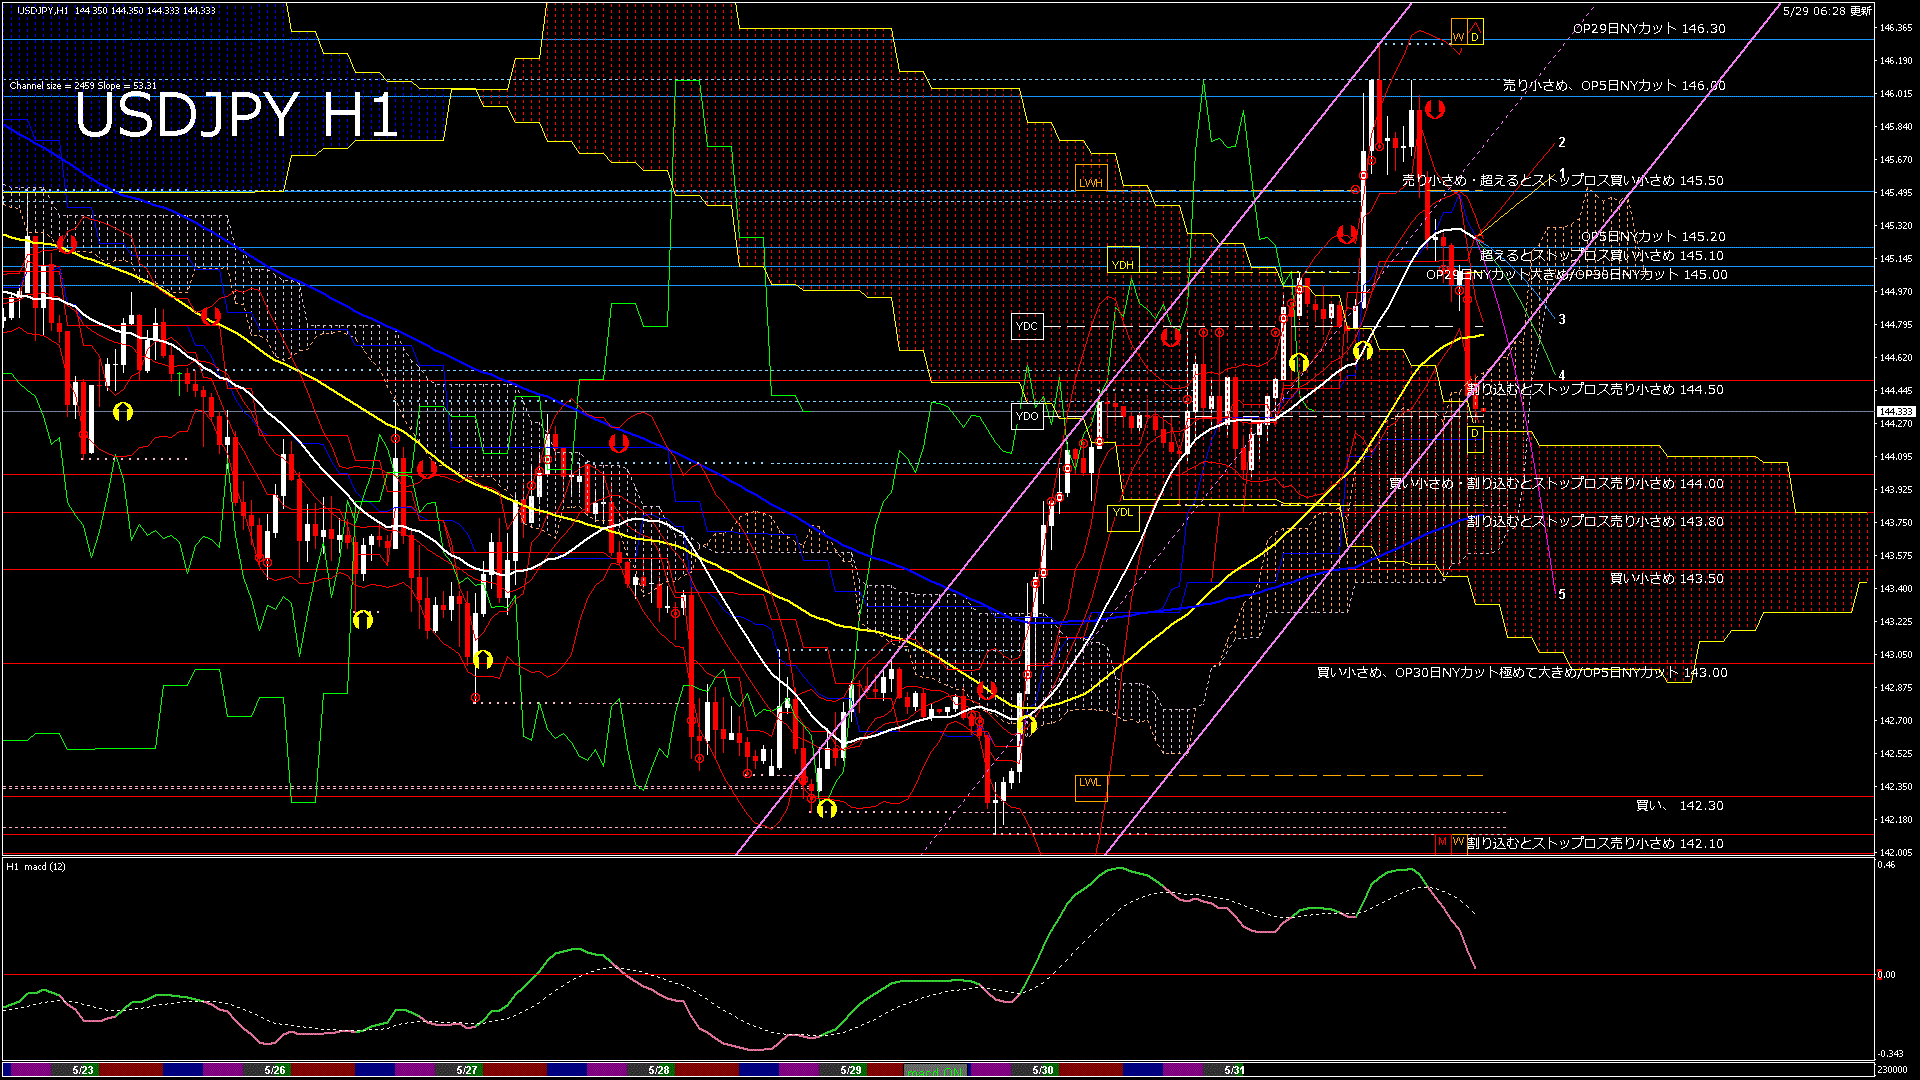This screenshot has width=1920, height=1080.
Task: Click the 5/29 06:28 更新 timestamp
Action: coord(1827,11)
